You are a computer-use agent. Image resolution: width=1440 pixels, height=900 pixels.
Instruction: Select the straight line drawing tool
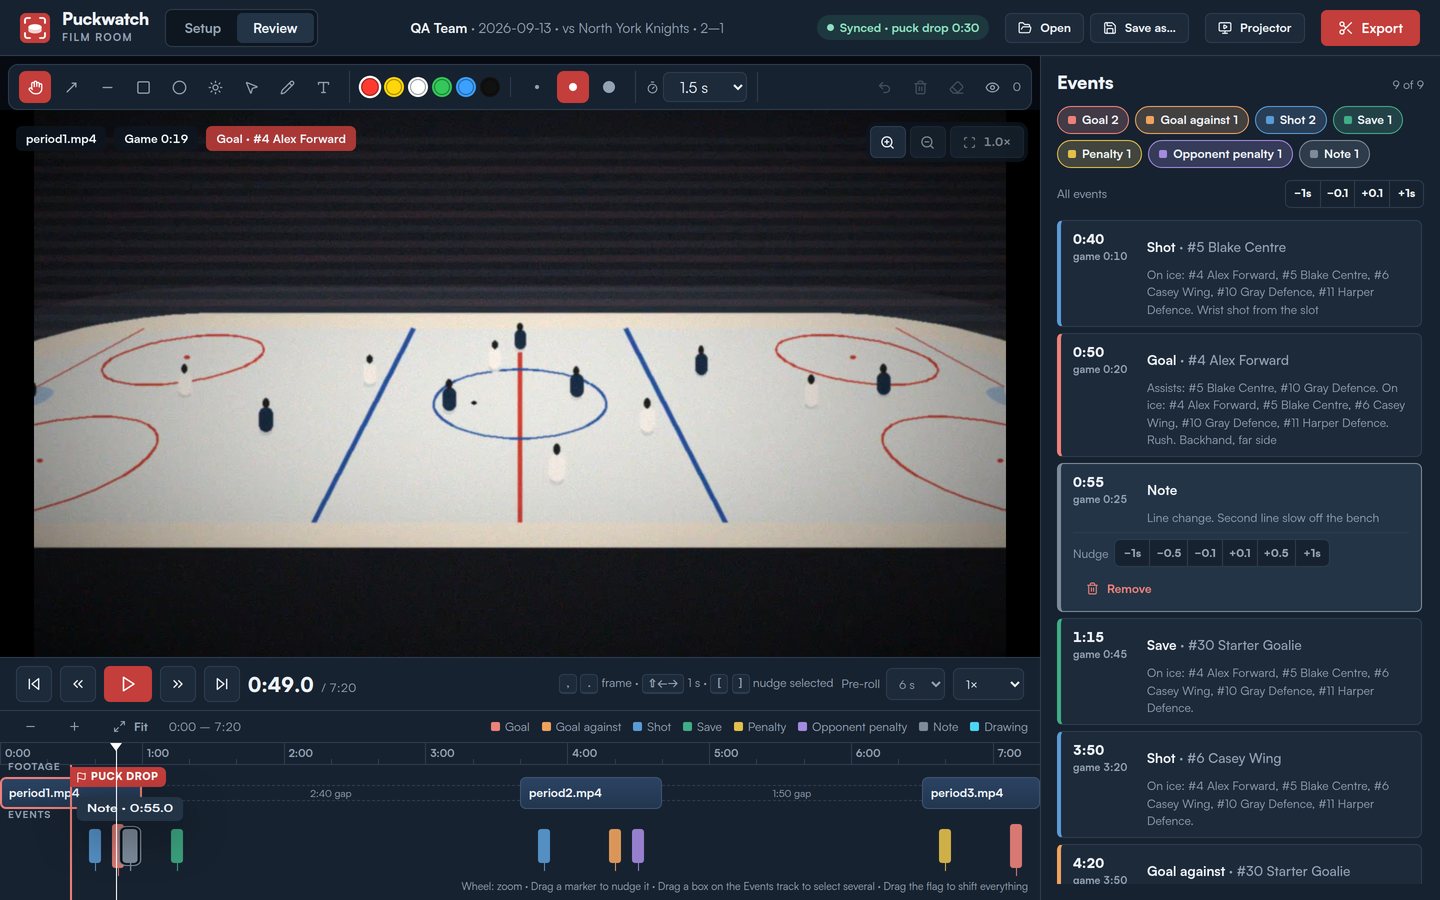point(107,88)
